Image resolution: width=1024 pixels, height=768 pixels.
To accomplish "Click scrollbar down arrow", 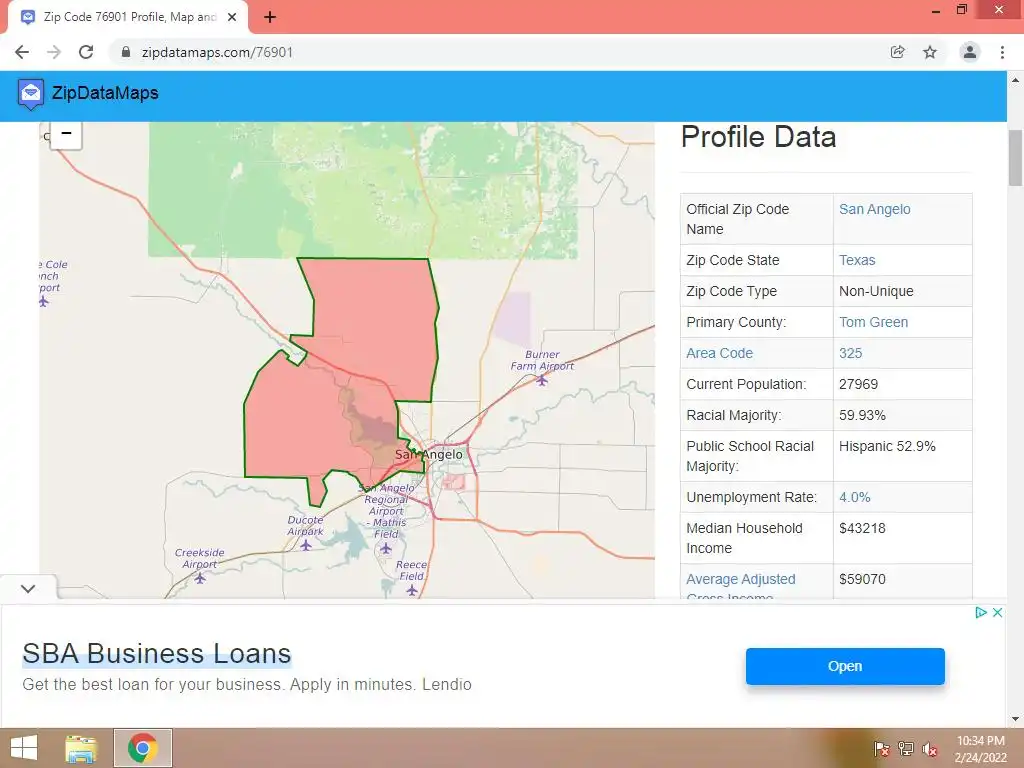I will [1015, 719].
